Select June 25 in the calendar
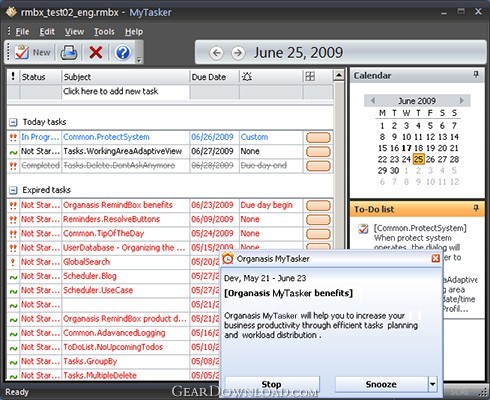The width and height of the screenshot is (490, 400). (418, 159)
